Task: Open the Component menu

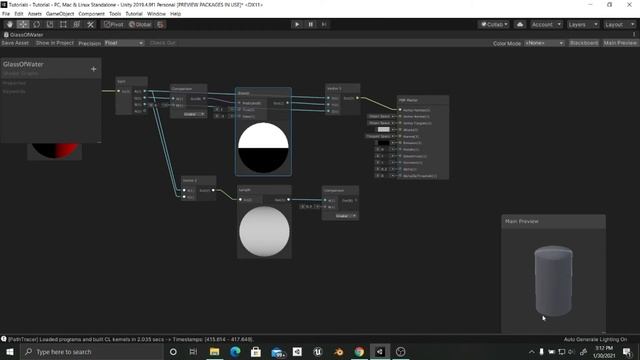Action: 91,13
